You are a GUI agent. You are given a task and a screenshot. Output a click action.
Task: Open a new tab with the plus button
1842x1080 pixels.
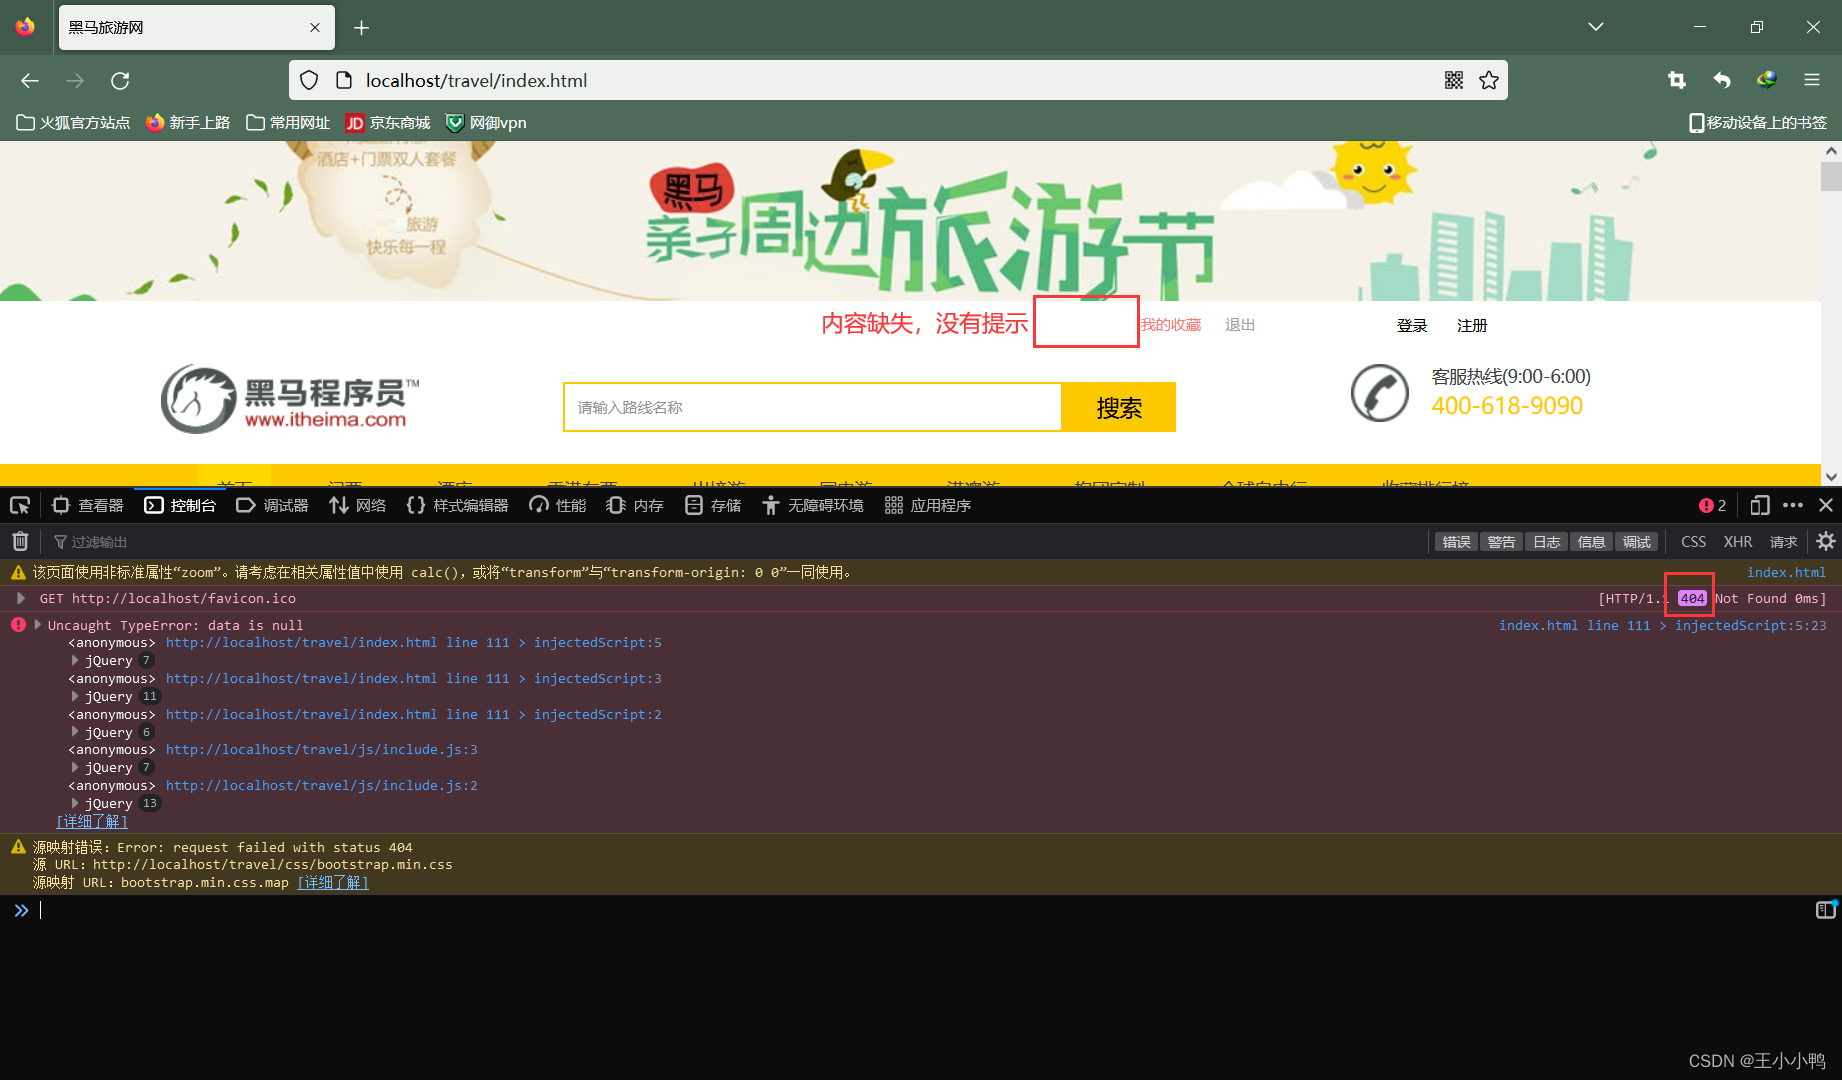362,27
